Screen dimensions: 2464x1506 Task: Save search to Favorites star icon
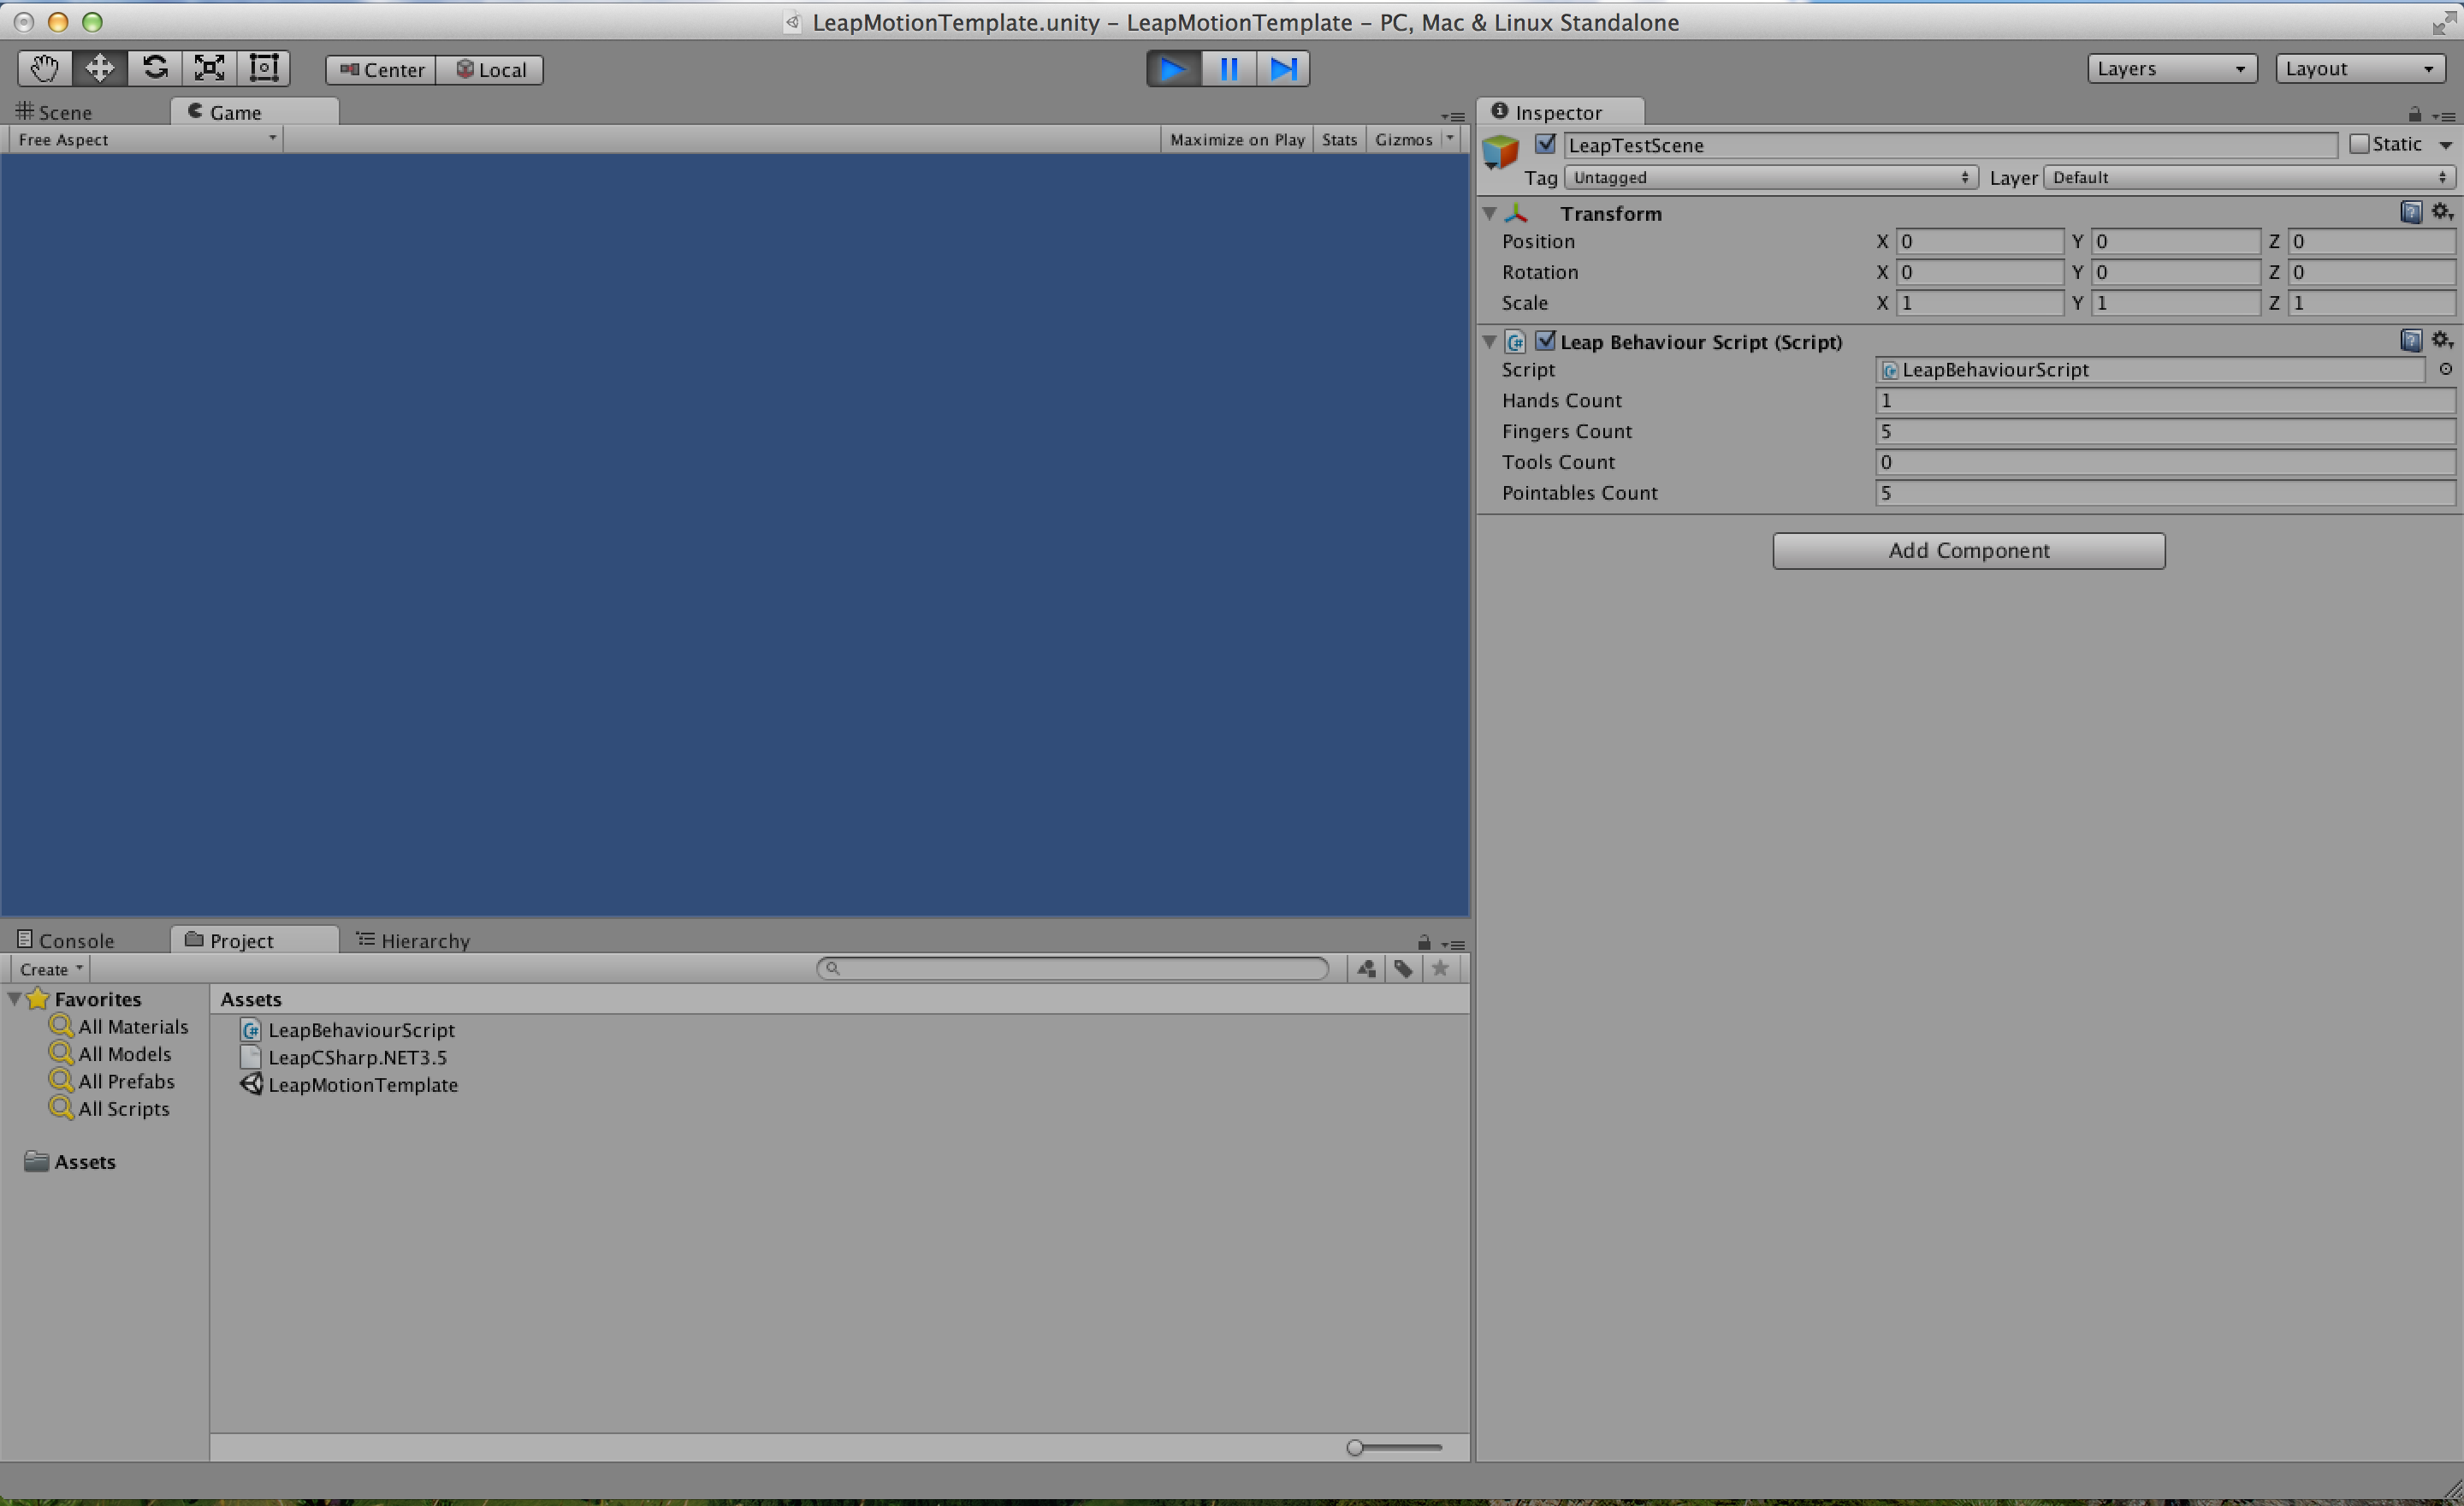pyautogui.click(x=1440, y=968)
